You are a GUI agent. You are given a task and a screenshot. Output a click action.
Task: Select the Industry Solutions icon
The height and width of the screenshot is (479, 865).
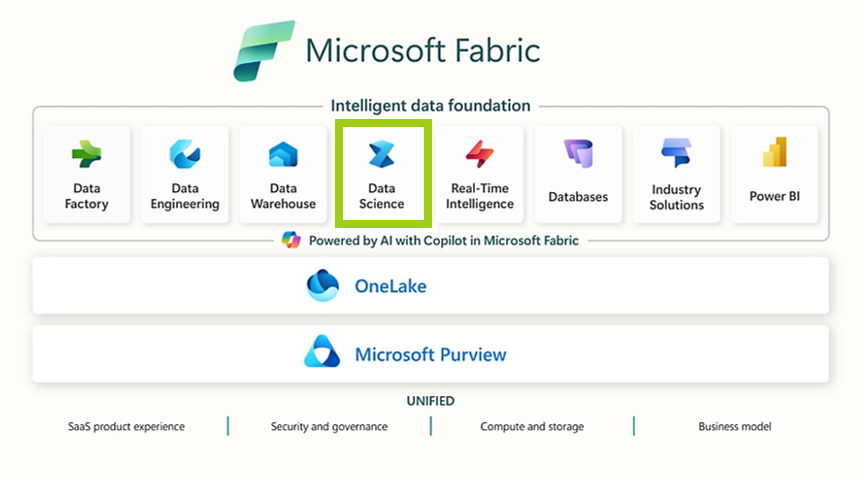(x=676, y=155)
